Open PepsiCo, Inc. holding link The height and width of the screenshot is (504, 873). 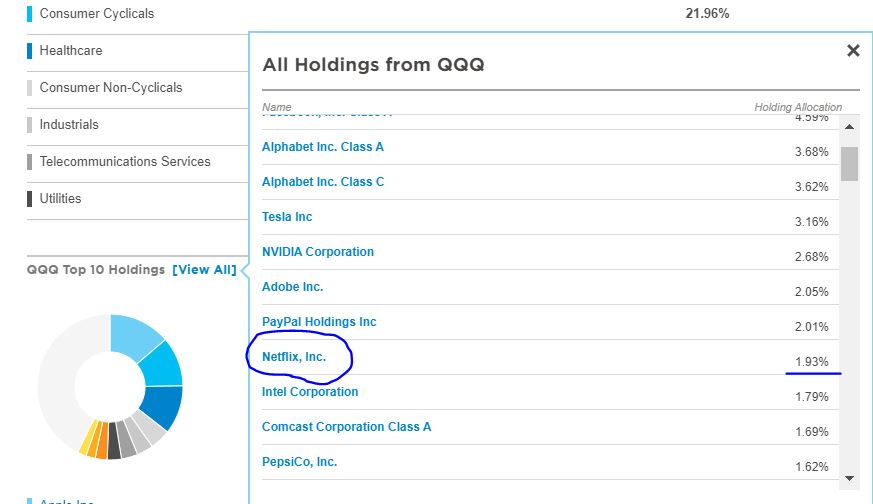coord(300,462)
